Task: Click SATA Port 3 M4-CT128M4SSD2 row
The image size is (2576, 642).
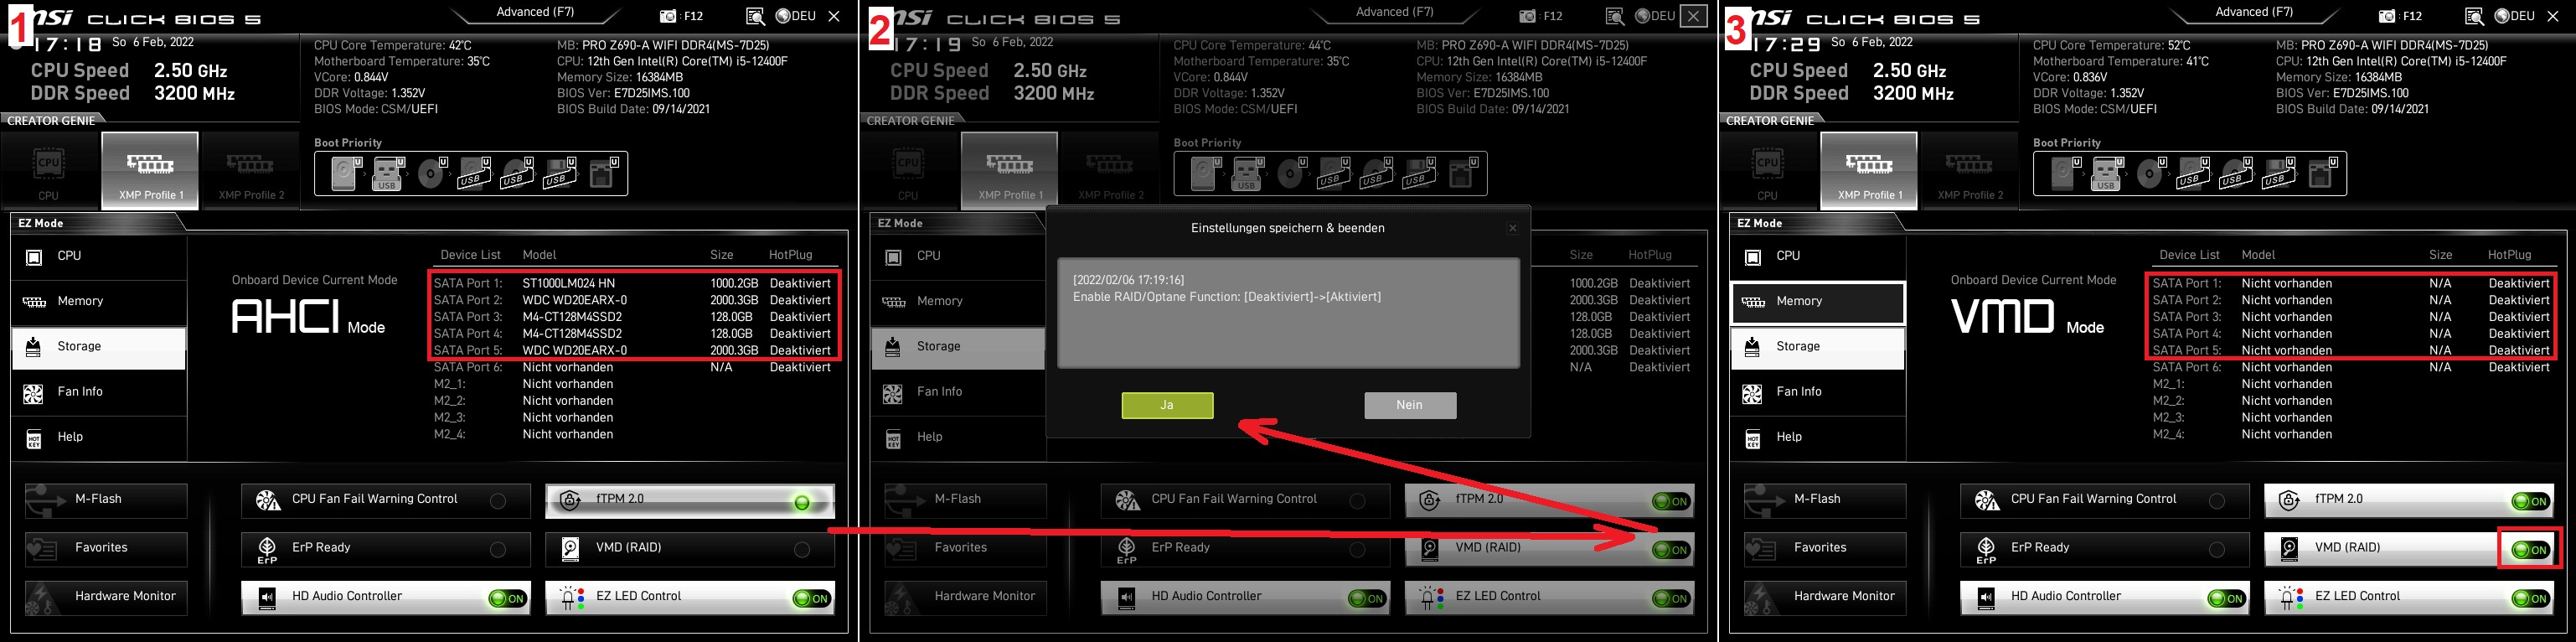Action: (x=632, y=317)
